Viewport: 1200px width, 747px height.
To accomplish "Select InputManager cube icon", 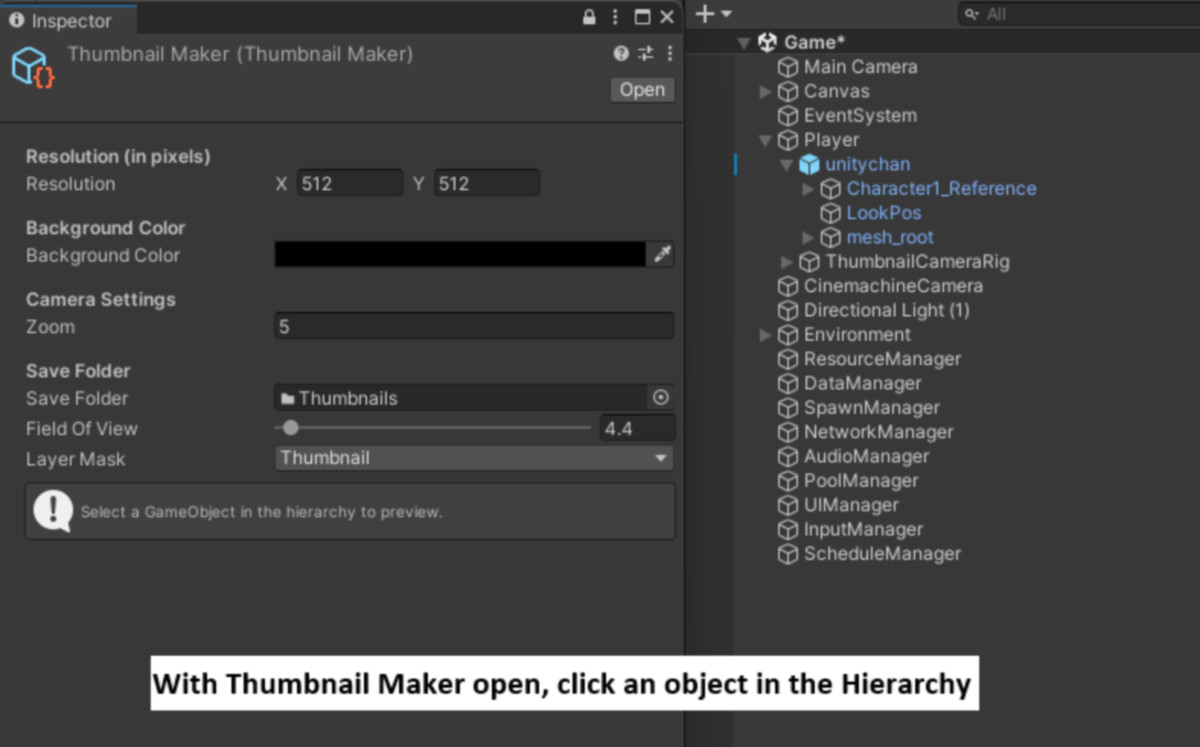I will (x=788, y=530).
